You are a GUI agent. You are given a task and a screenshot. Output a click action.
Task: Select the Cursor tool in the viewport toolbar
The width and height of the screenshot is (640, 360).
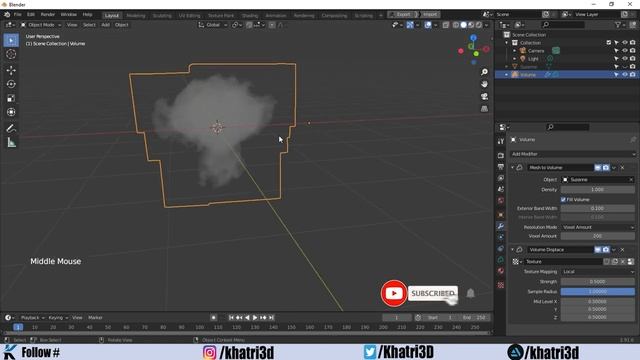click(11, 54)
